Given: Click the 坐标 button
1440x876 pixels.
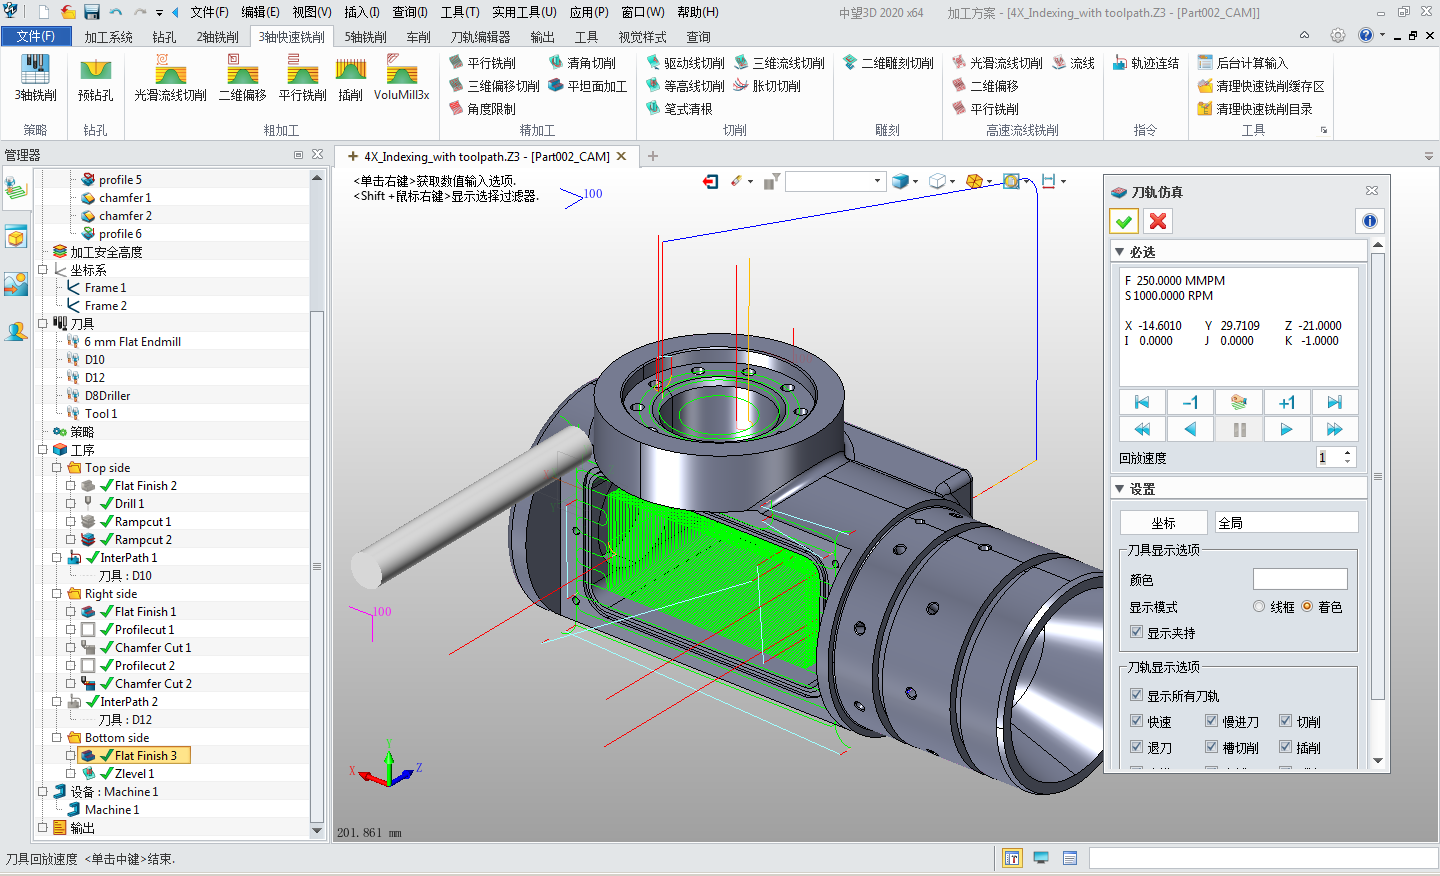Looking at the screenshot, I should point(1163,523).
